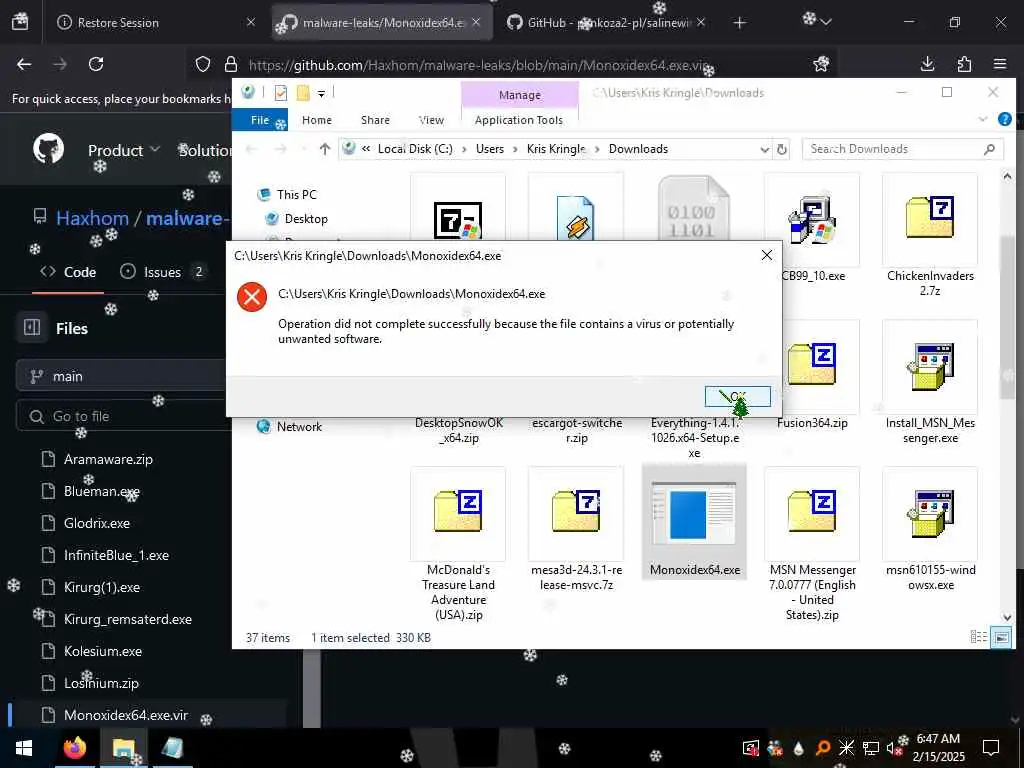Image resolution: width=1024 pixels, height=768 pixels.
Task: Click the Manage contextual tab header
Action: pos(520,95)
